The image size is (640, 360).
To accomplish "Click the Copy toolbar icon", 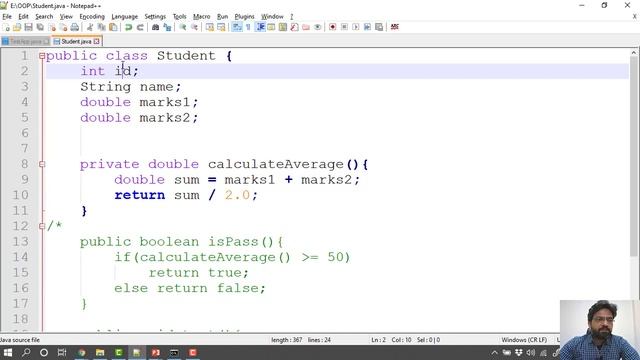I will (x=102, y=27).
